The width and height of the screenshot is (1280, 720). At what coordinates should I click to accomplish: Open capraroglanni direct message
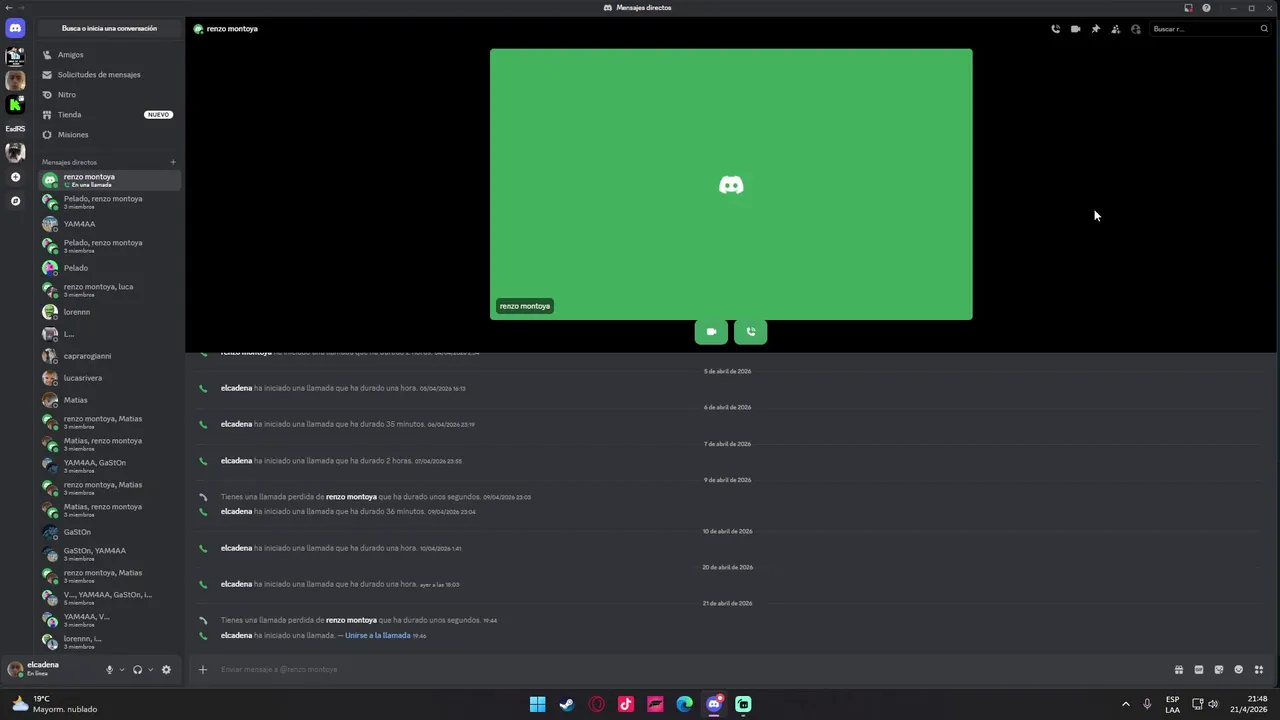tap(110, 356)
